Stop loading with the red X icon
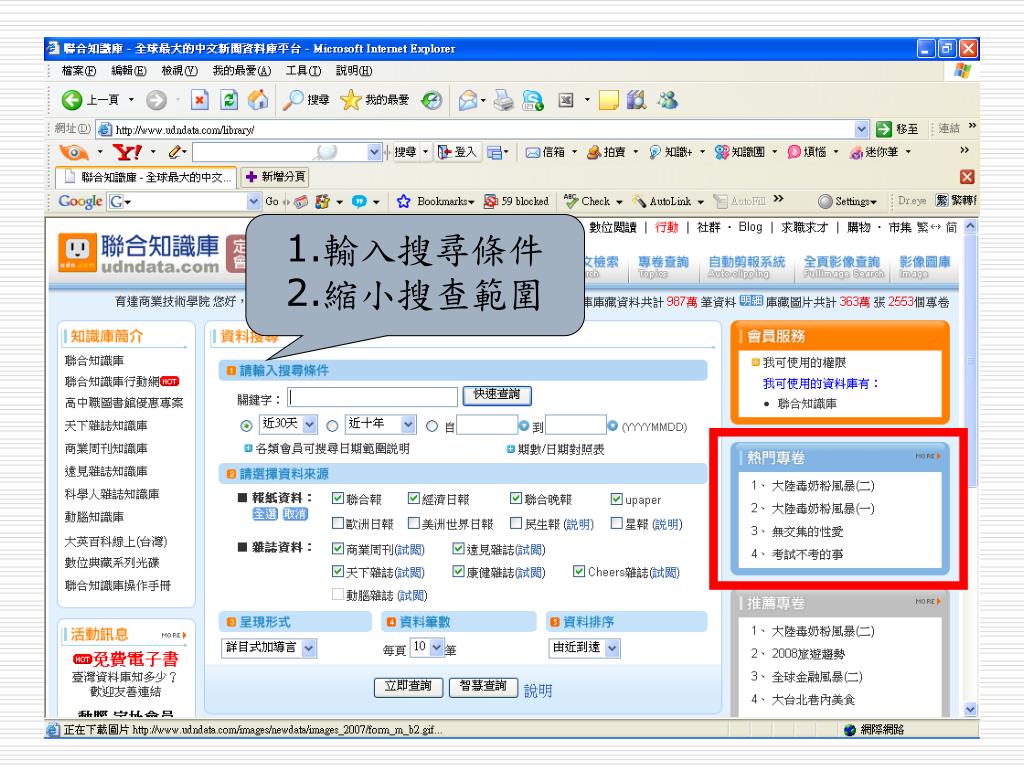The height and width of the screenshot is (768, 1024). click(x=200, y=100)
